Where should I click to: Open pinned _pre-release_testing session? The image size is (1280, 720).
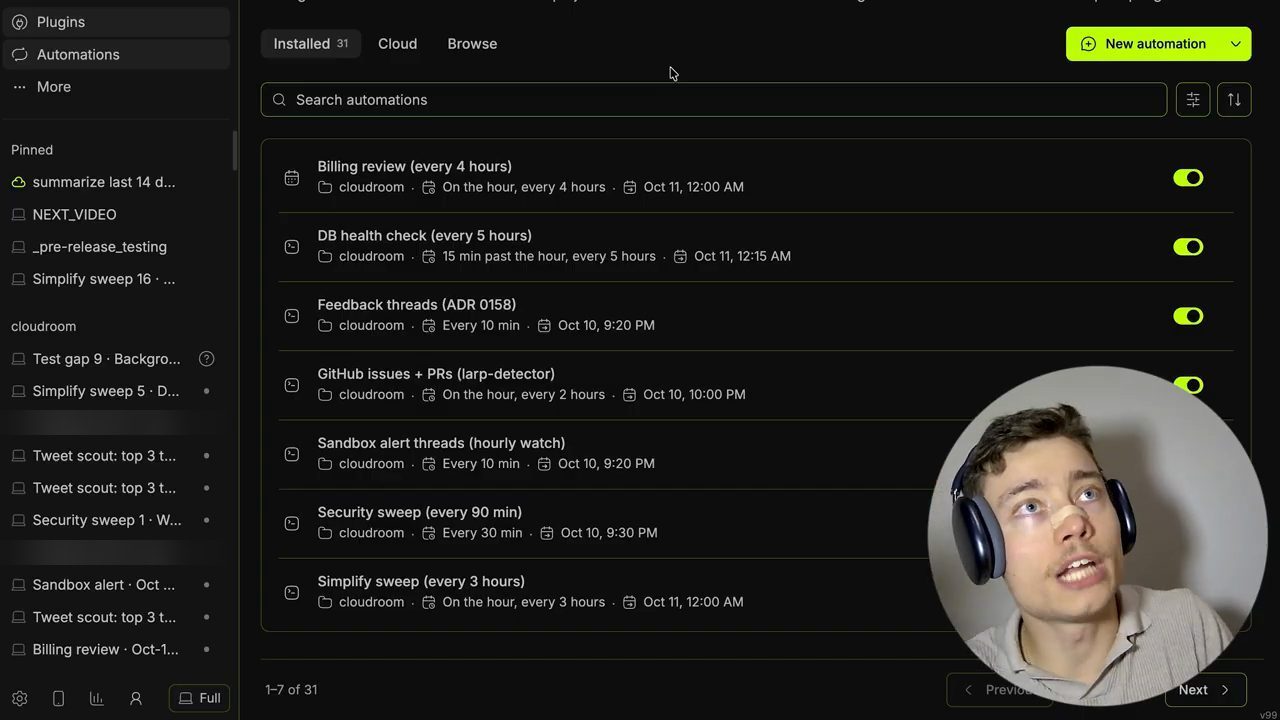117,246
